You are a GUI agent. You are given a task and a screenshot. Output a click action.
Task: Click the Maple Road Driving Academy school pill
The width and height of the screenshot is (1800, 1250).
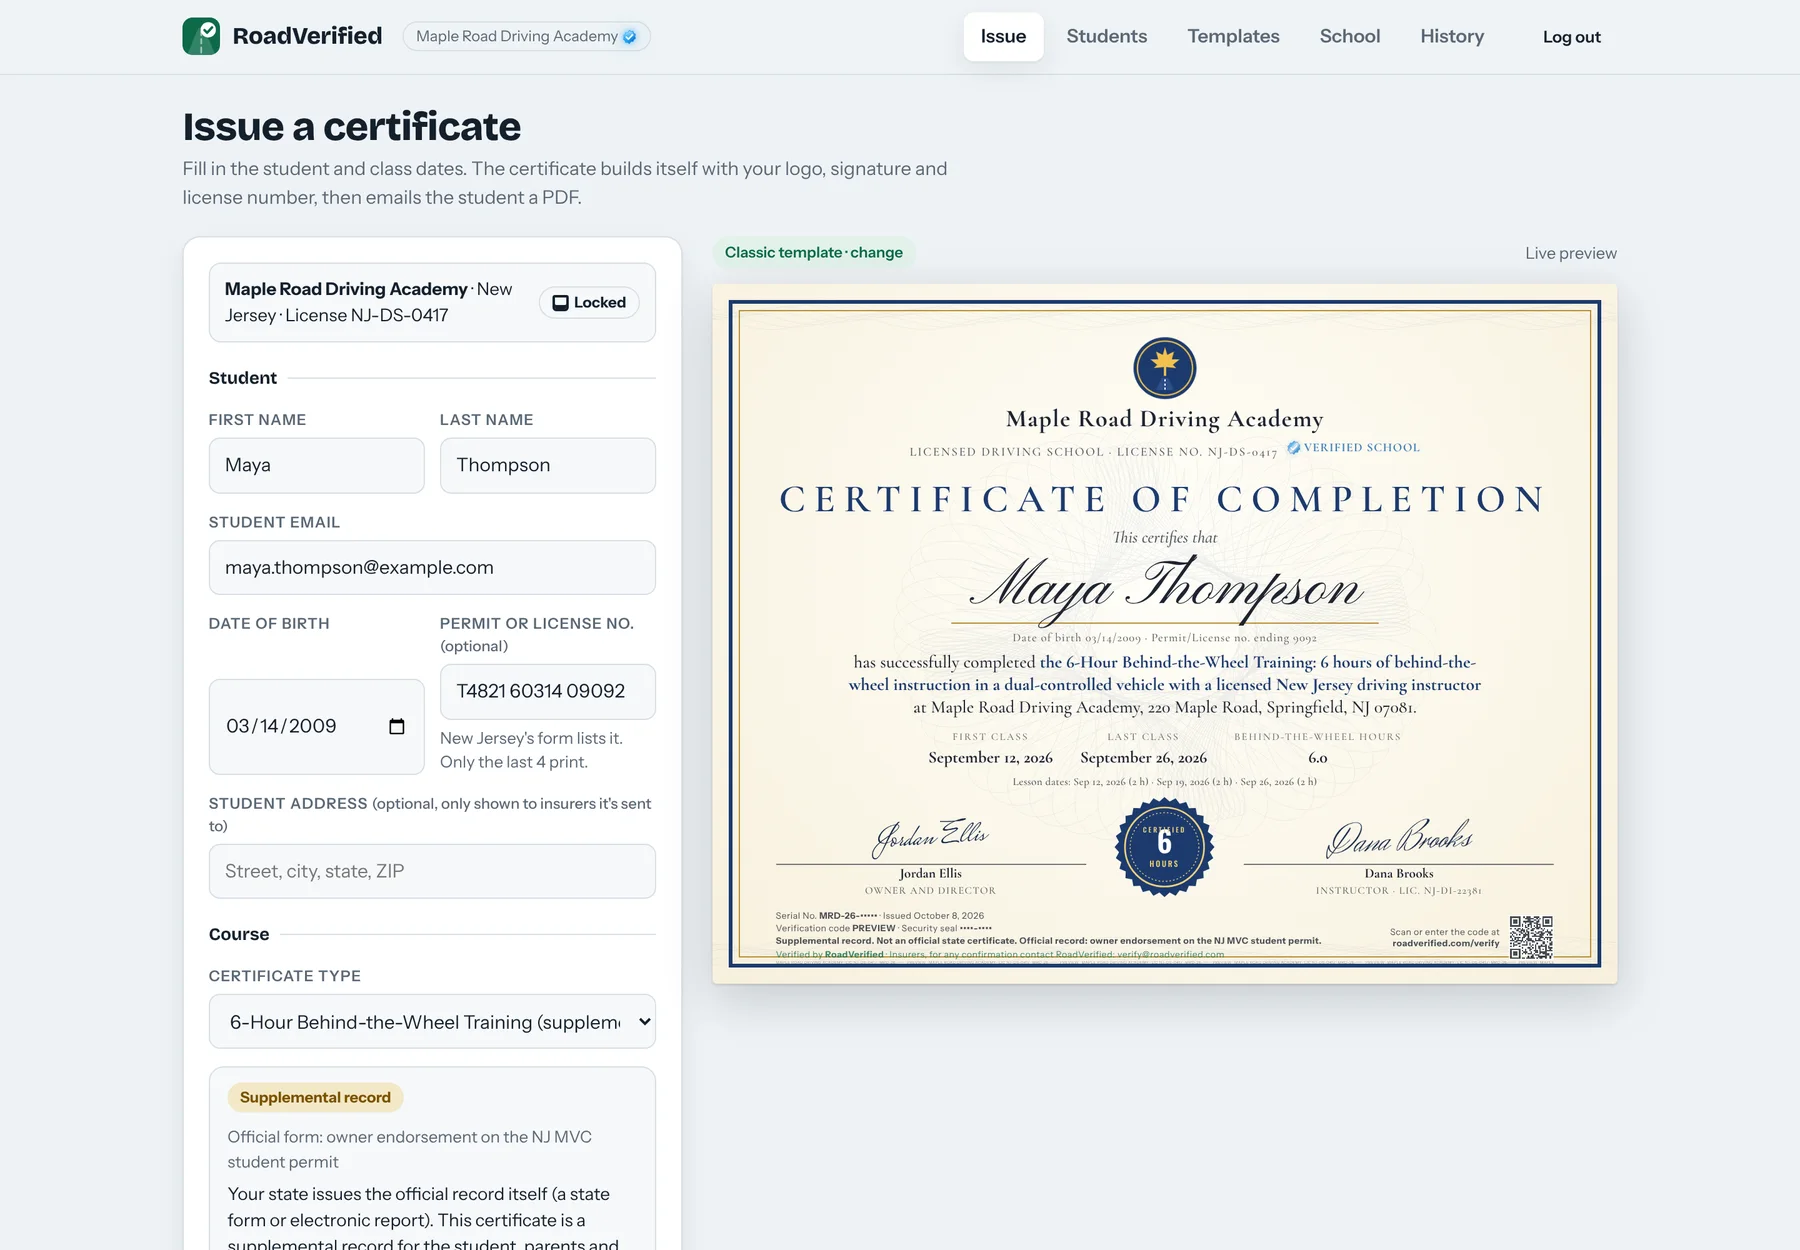pos(526,37)
